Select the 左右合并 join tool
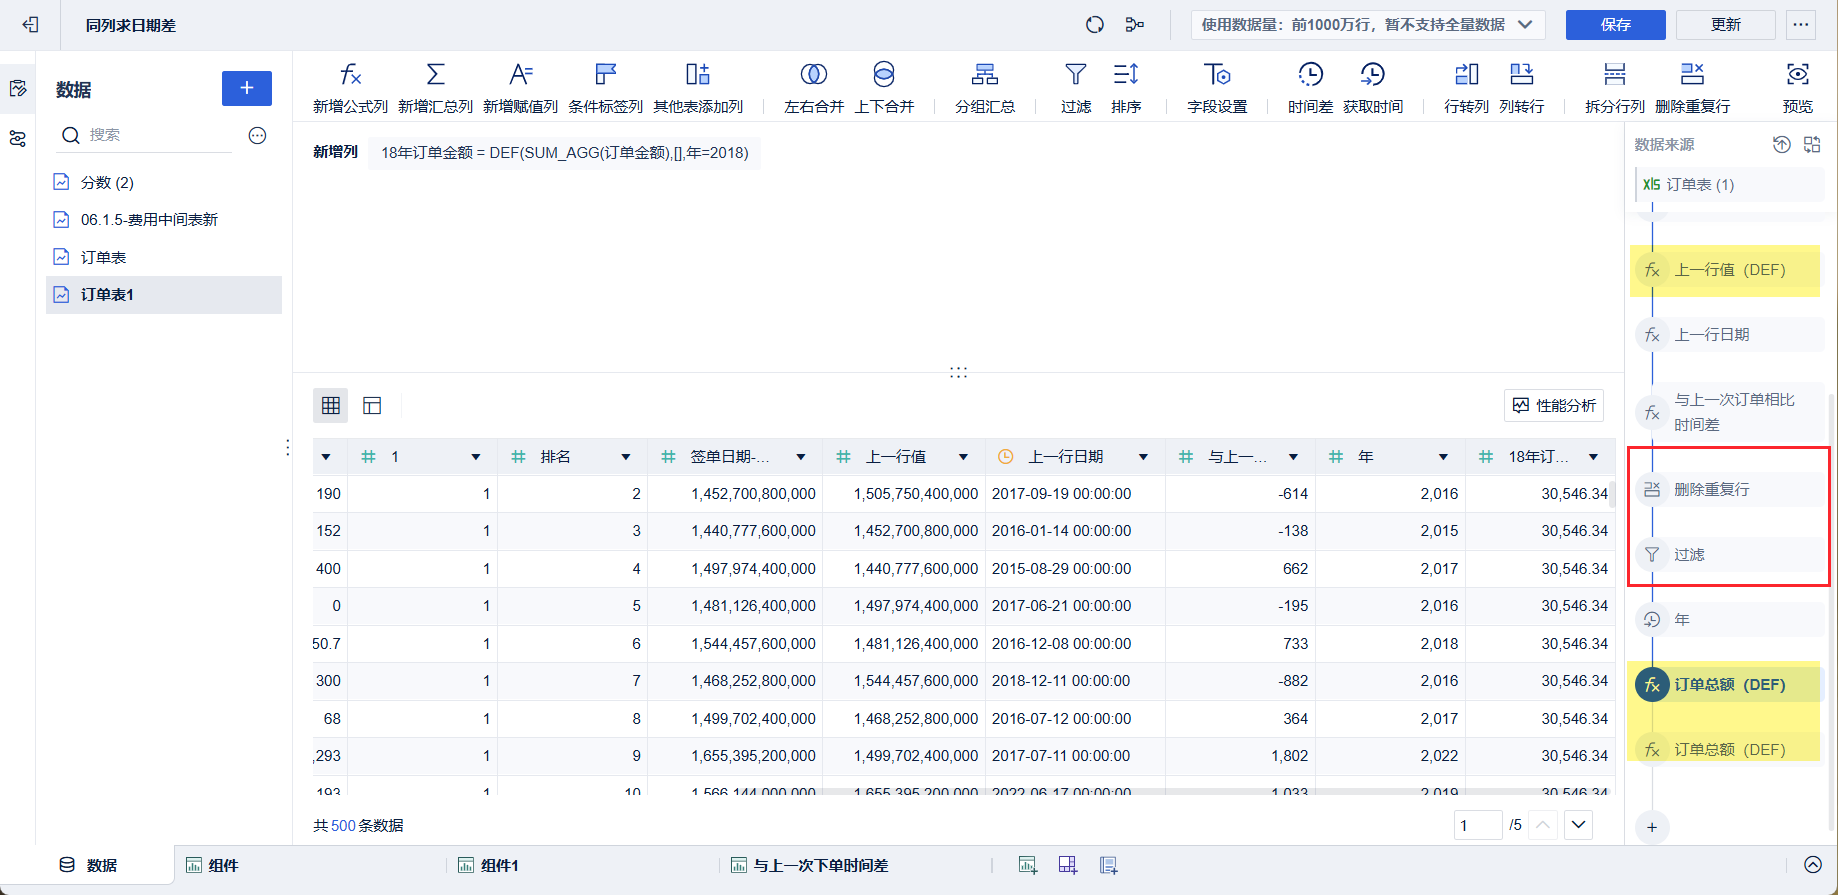1838x895 pixels. coord(814,87)
